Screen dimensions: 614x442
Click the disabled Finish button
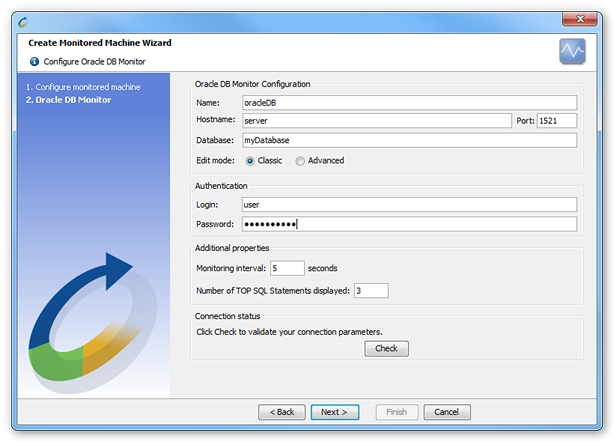click(x=397, y=412)
